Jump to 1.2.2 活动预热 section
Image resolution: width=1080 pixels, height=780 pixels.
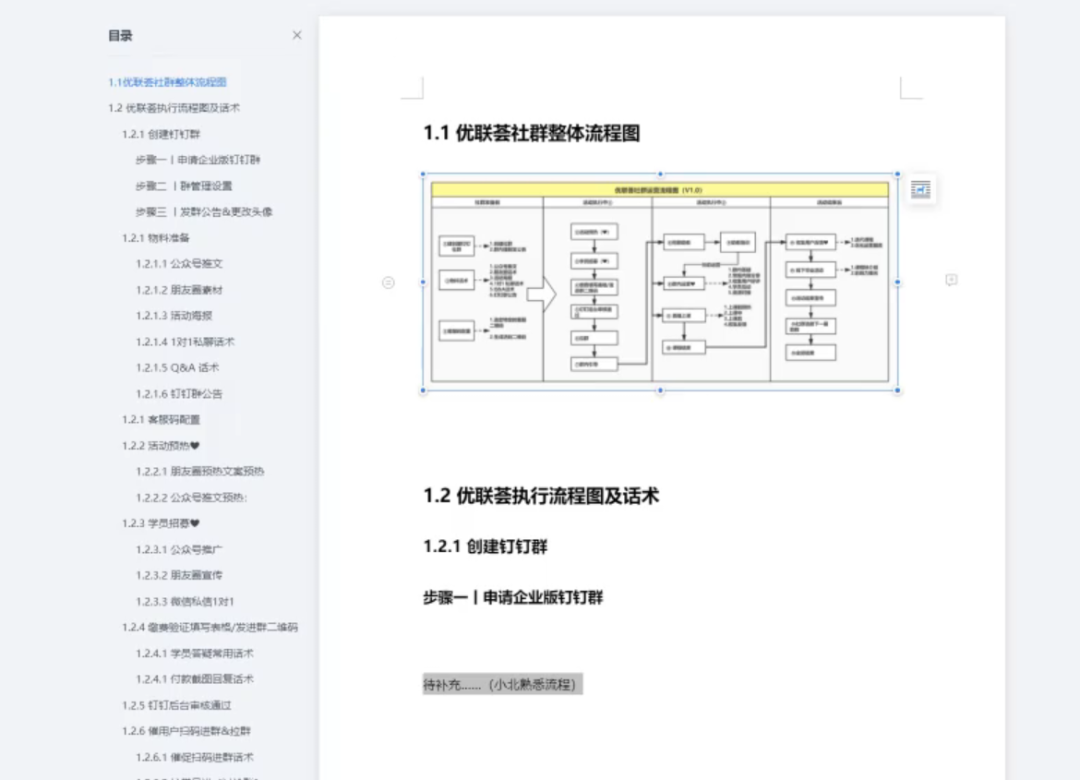click(x=161, y=446)
